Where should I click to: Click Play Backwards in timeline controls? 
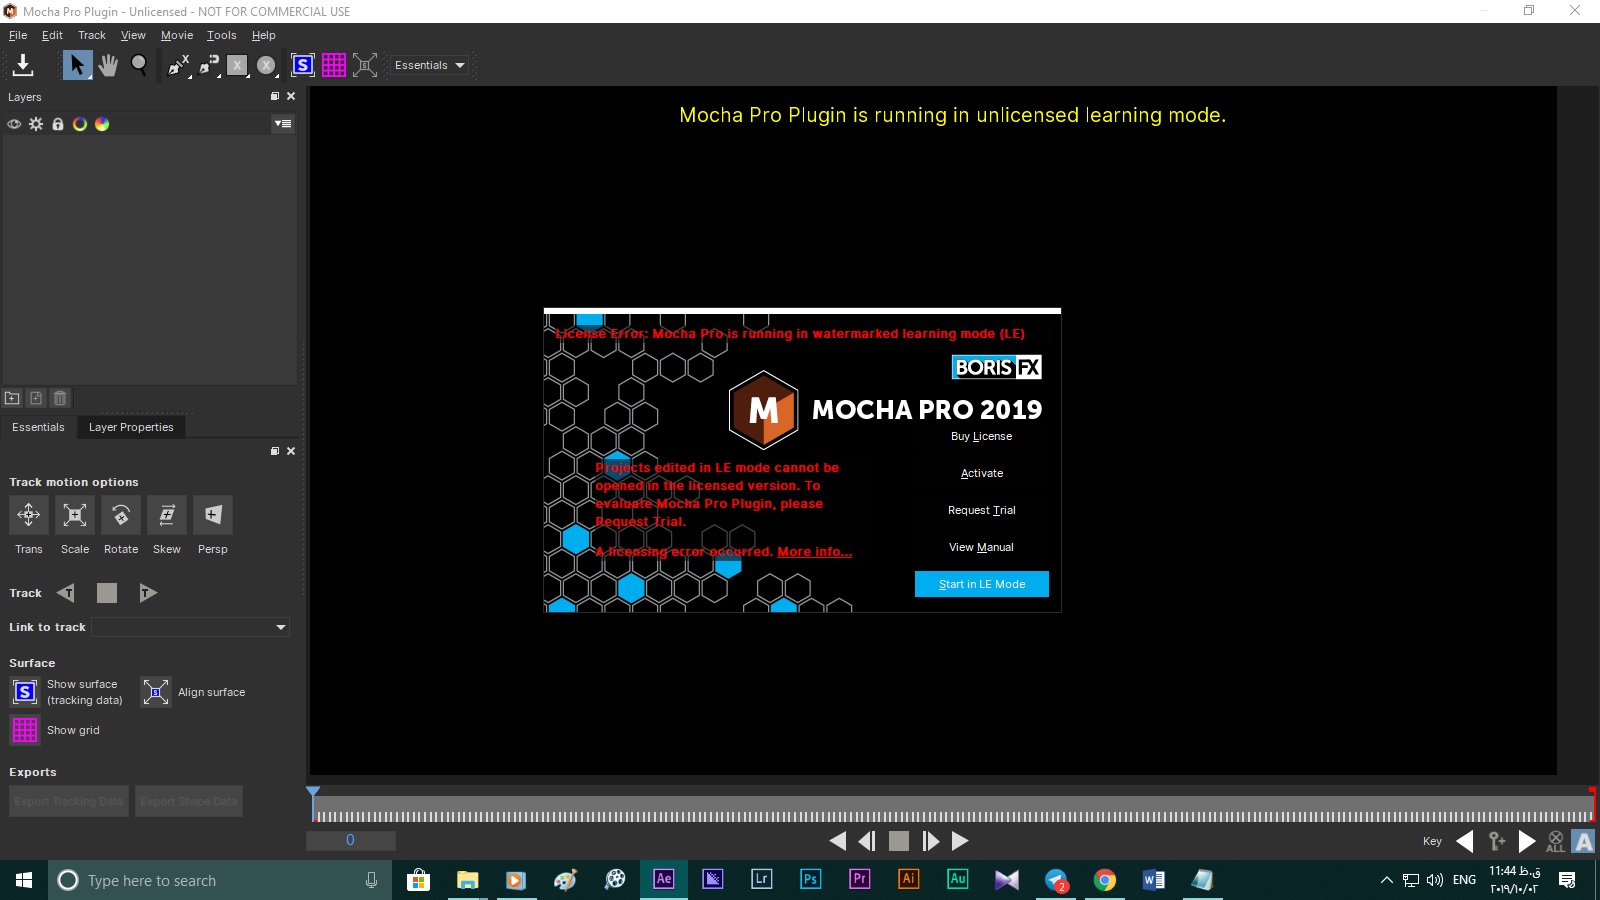(x=838, y=841)
